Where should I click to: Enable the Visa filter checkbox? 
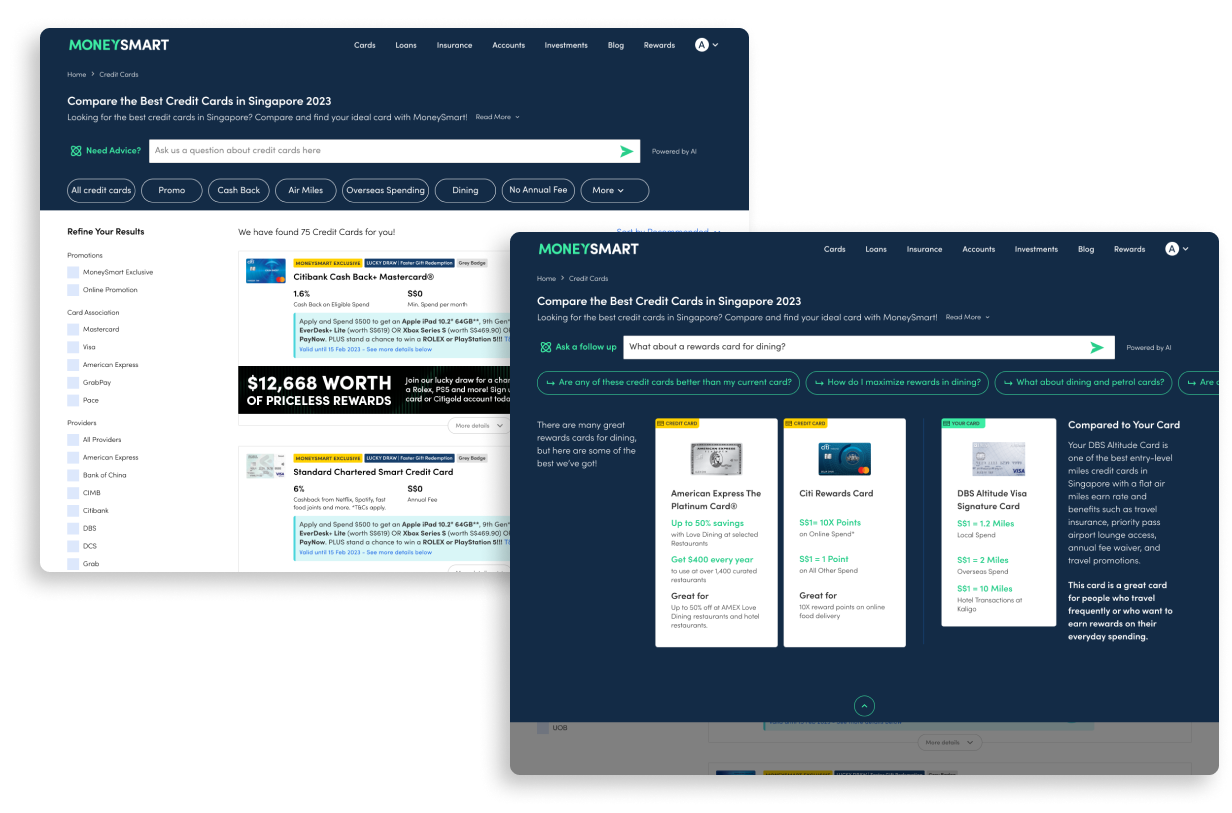click(x=73, y=347)
